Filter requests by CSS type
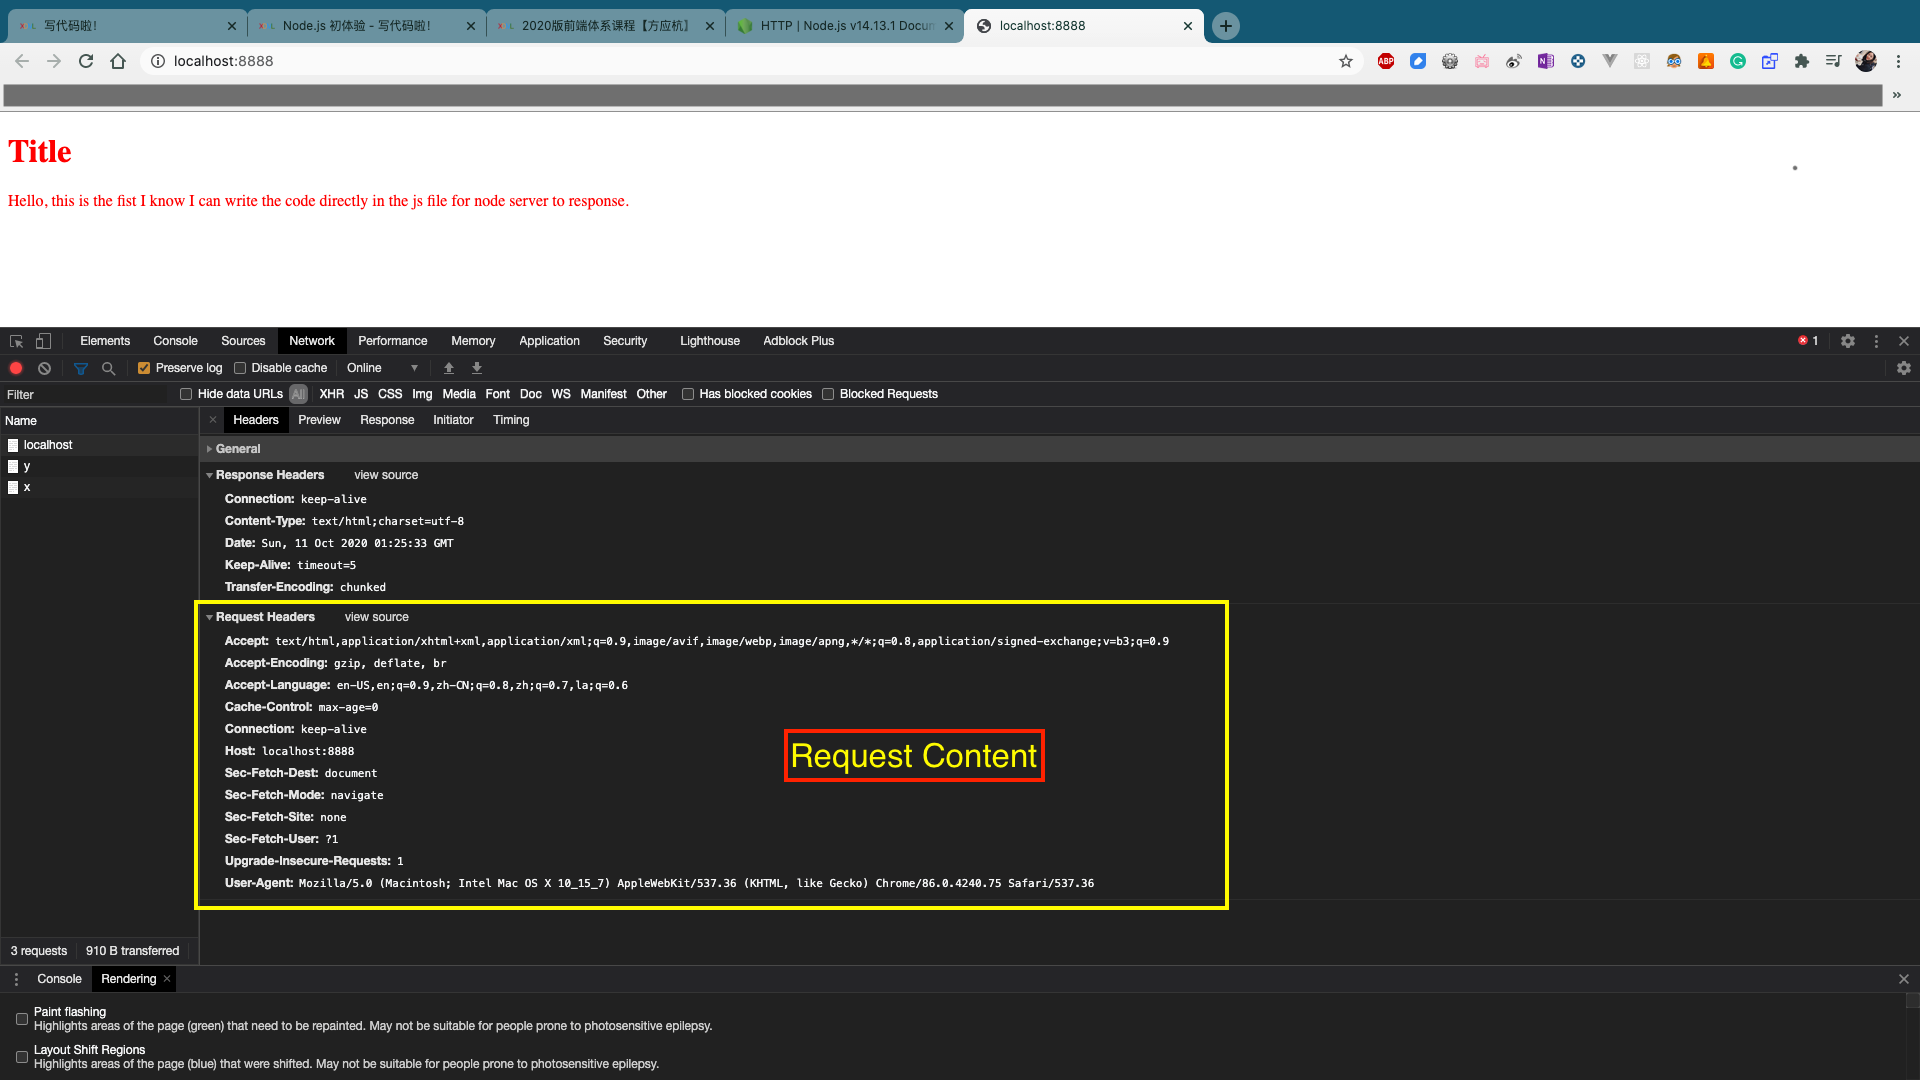 (390, 394)
